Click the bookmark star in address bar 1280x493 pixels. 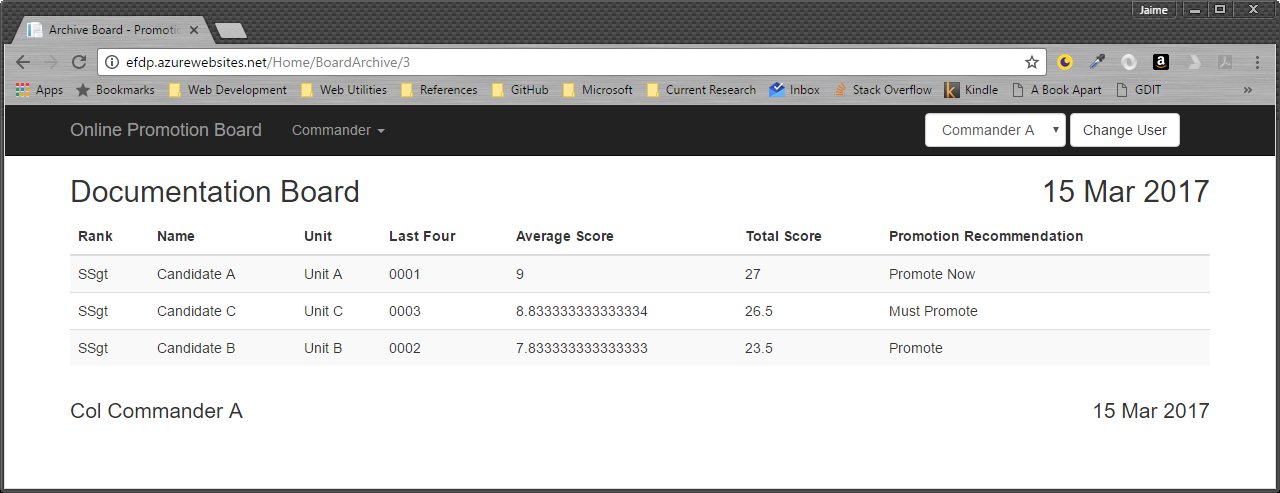coord(1032,62)
